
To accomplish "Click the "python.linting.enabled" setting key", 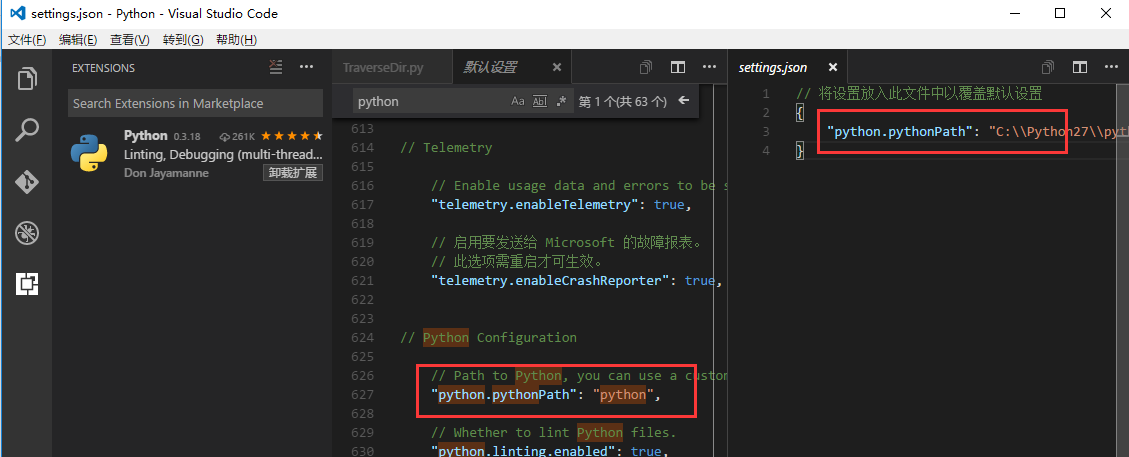I will (x=521, y=451).
